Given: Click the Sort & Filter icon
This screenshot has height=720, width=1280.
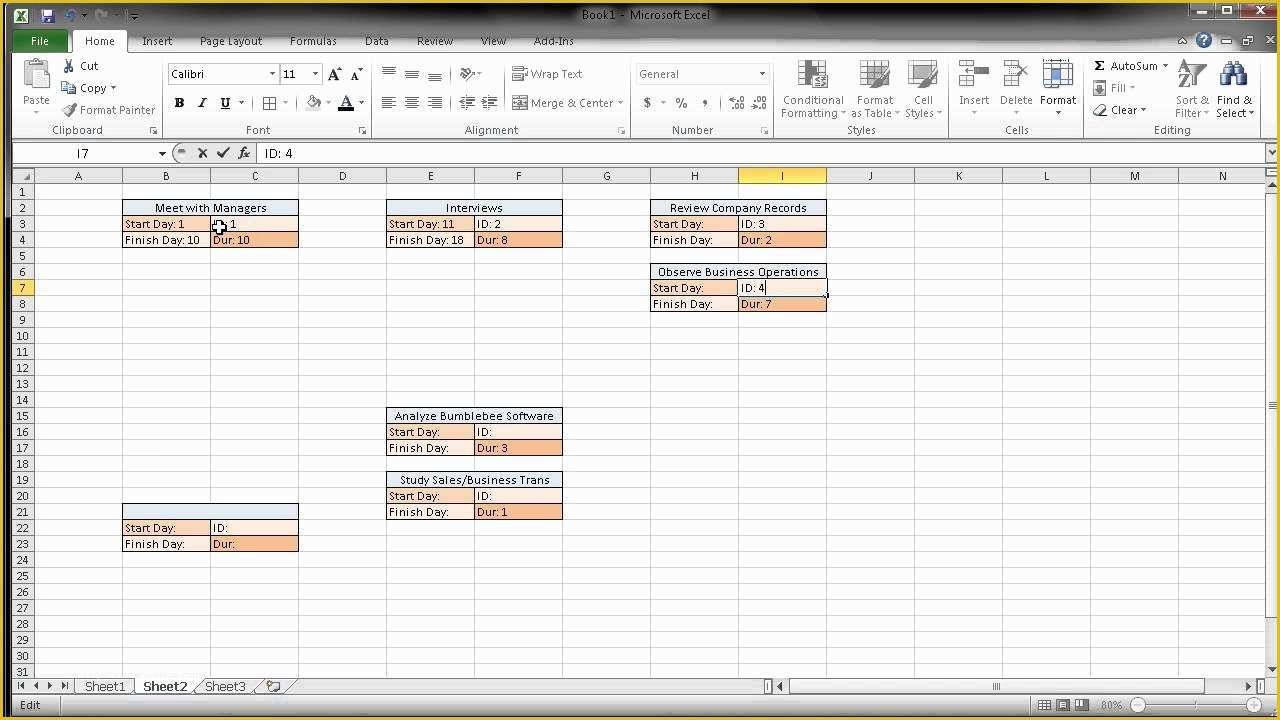Looking at the screenshot, I should (x=1190, y=88).
